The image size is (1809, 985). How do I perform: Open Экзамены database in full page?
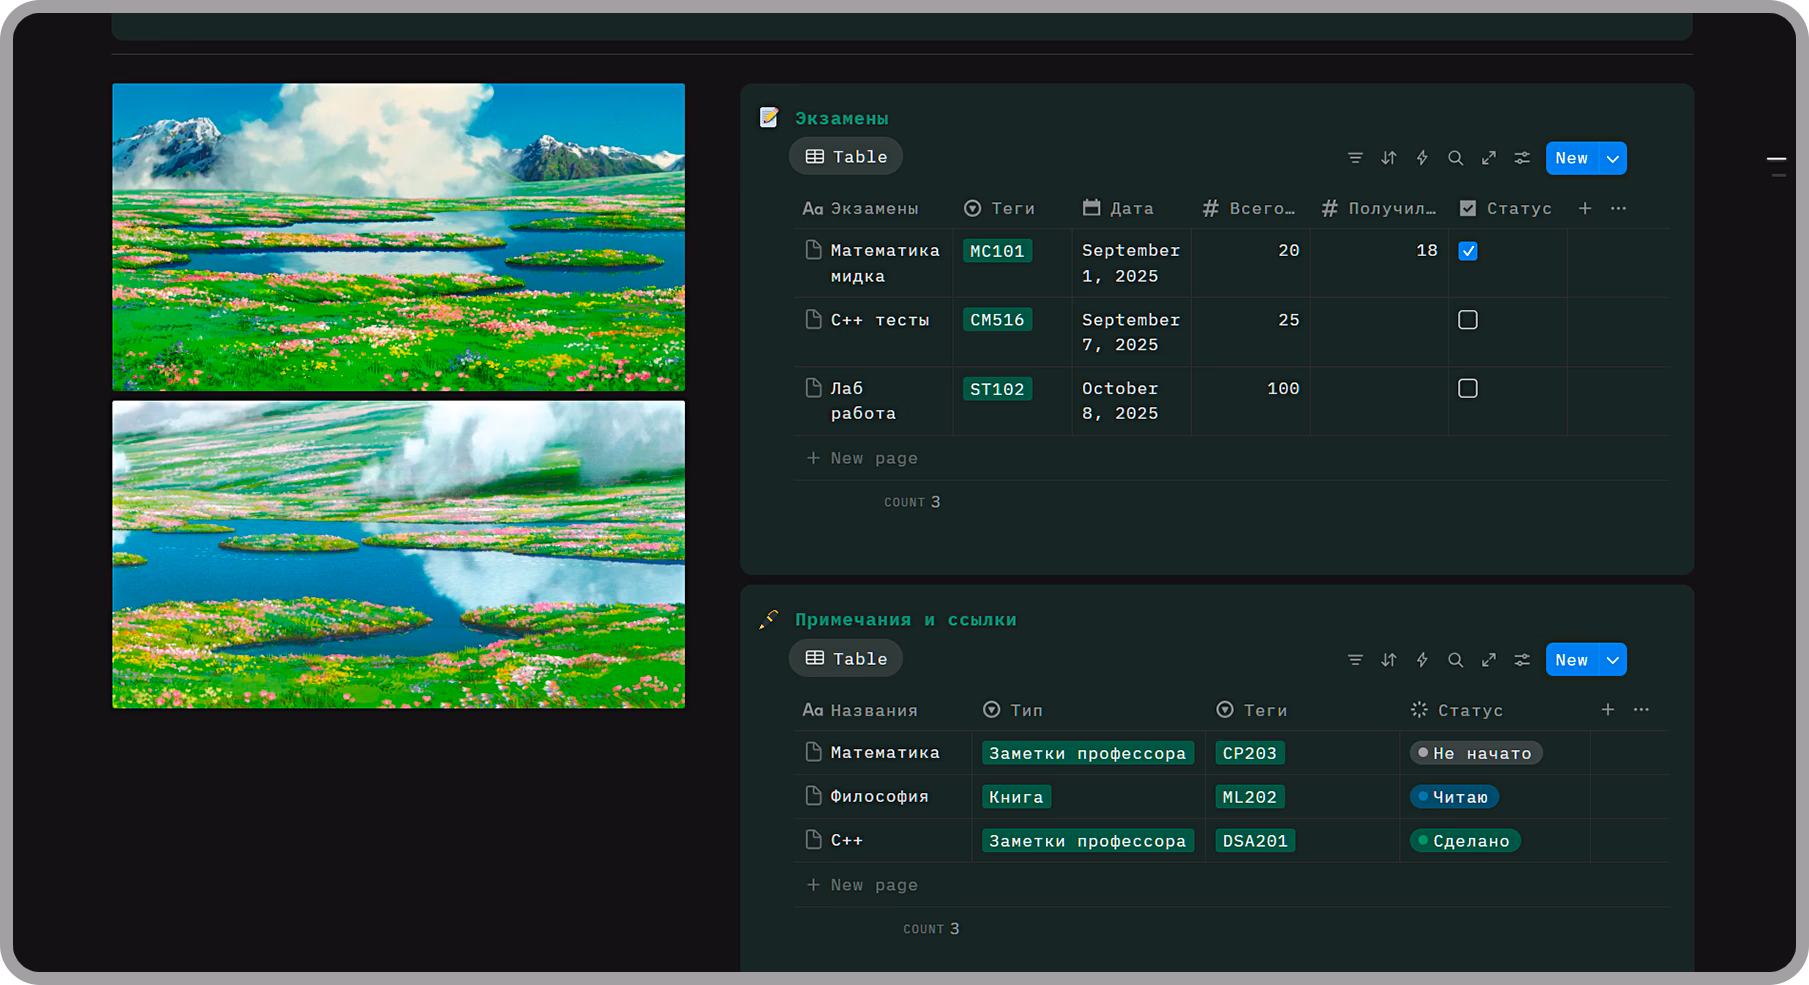click(x=1489, y=158)
